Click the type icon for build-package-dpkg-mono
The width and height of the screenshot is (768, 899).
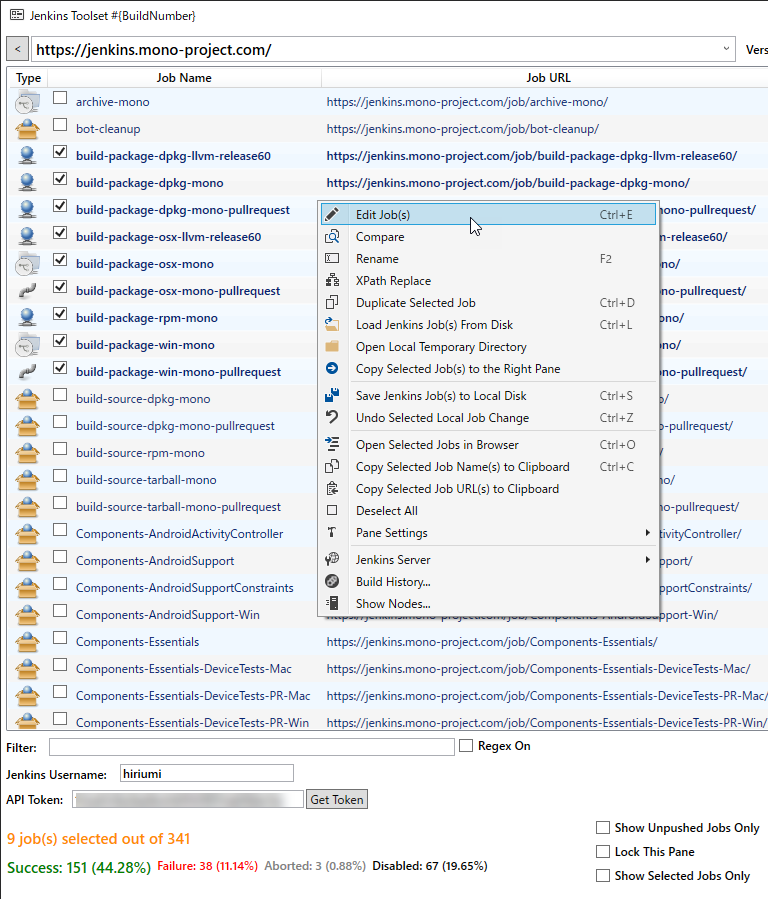pos(27,183)
